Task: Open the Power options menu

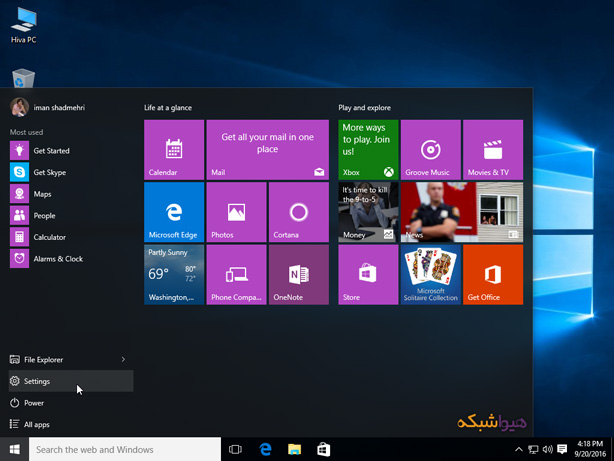Action: (71, 403)
